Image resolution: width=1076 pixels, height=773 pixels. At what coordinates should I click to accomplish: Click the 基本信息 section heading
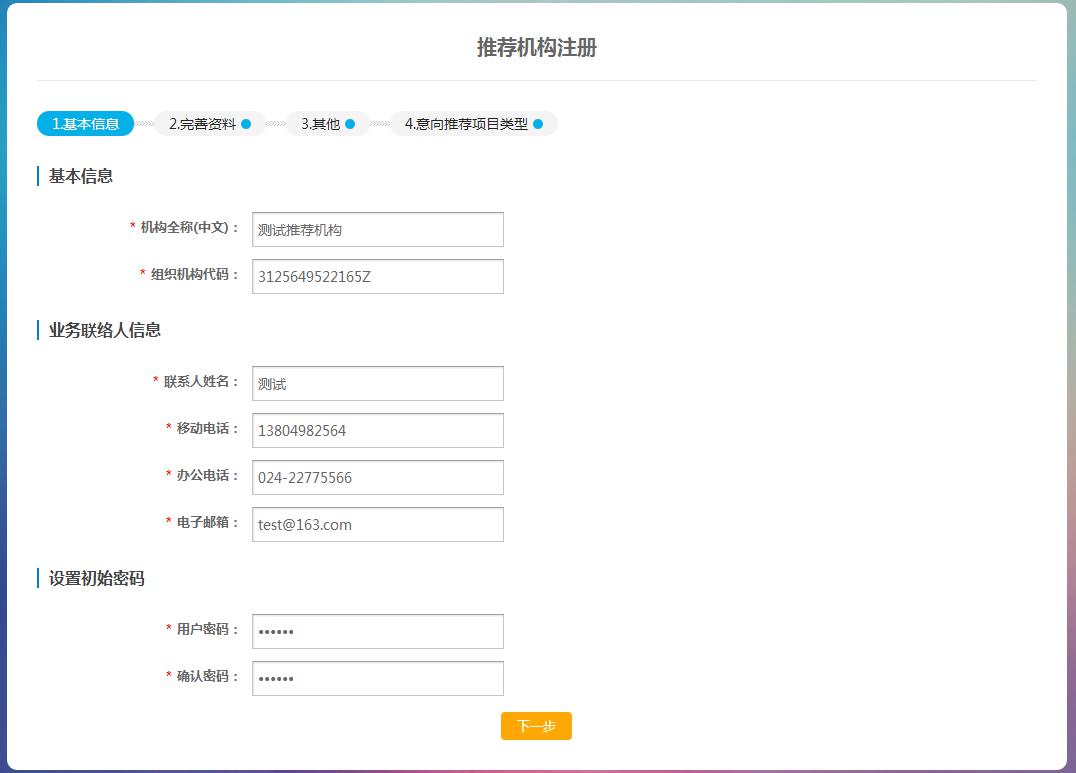pos(81,176)
